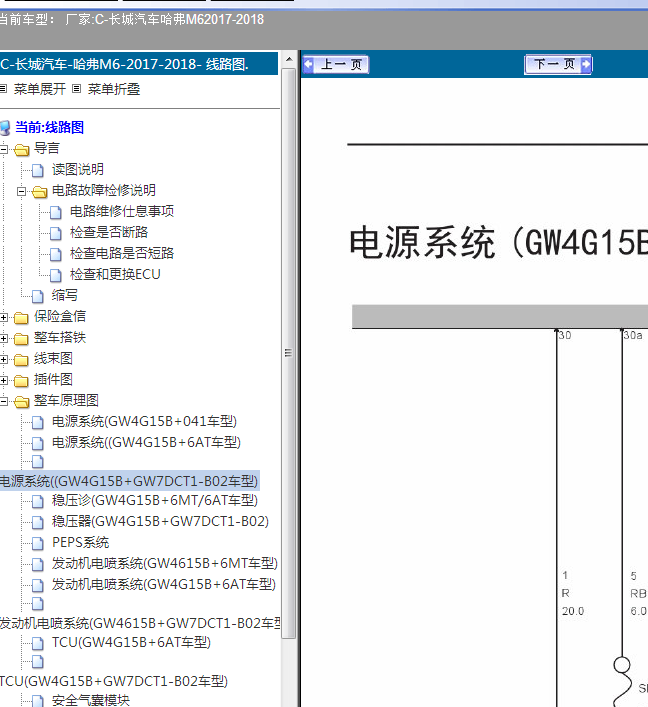Click page icon beside 读图说明

click(38, 170)
